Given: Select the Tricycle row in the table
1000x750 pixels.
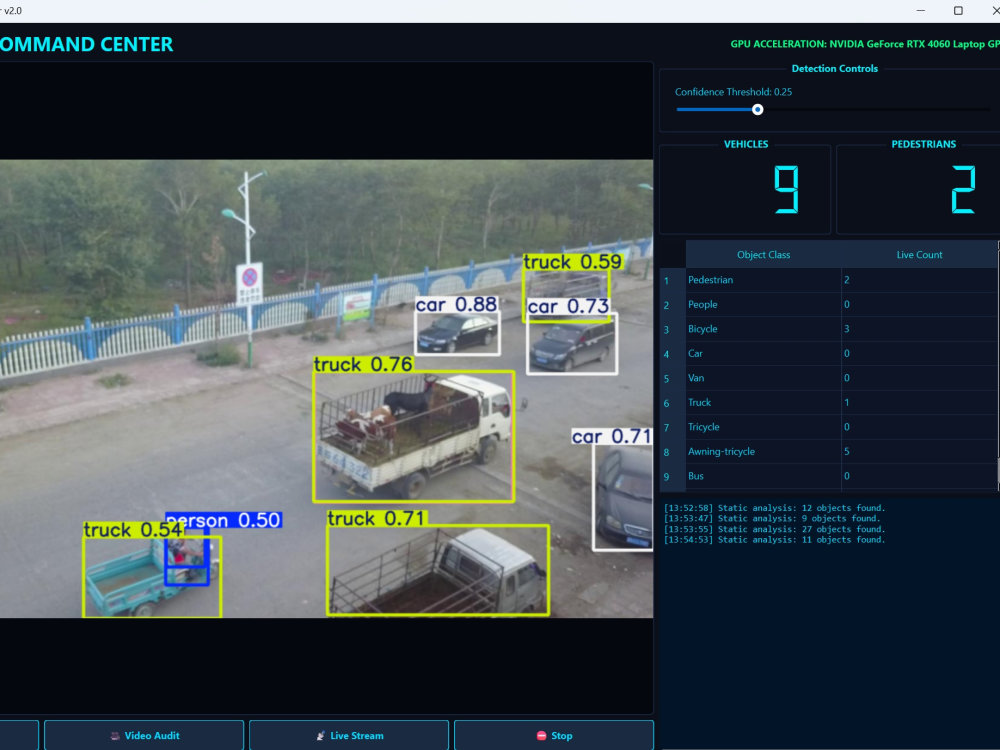Looking at the screenshot, I should click(x=829, y=427).
